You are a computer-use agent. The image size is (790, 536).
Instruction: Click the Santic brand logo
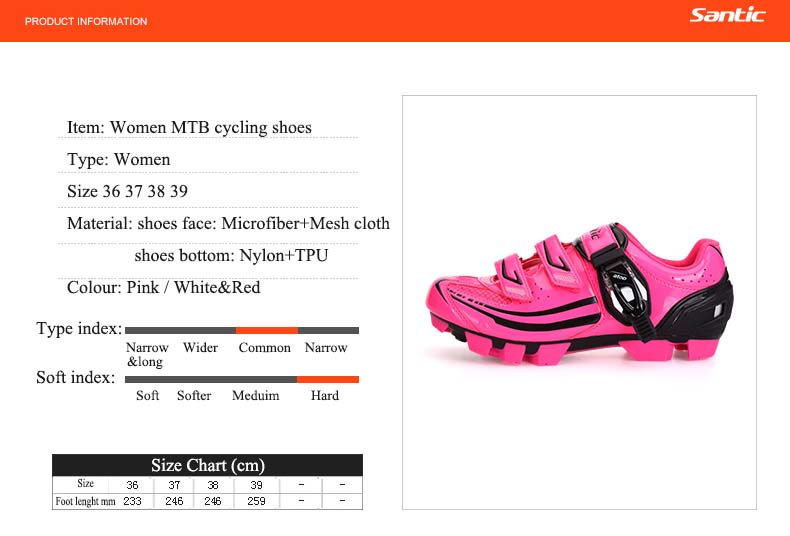click(727, 15)
